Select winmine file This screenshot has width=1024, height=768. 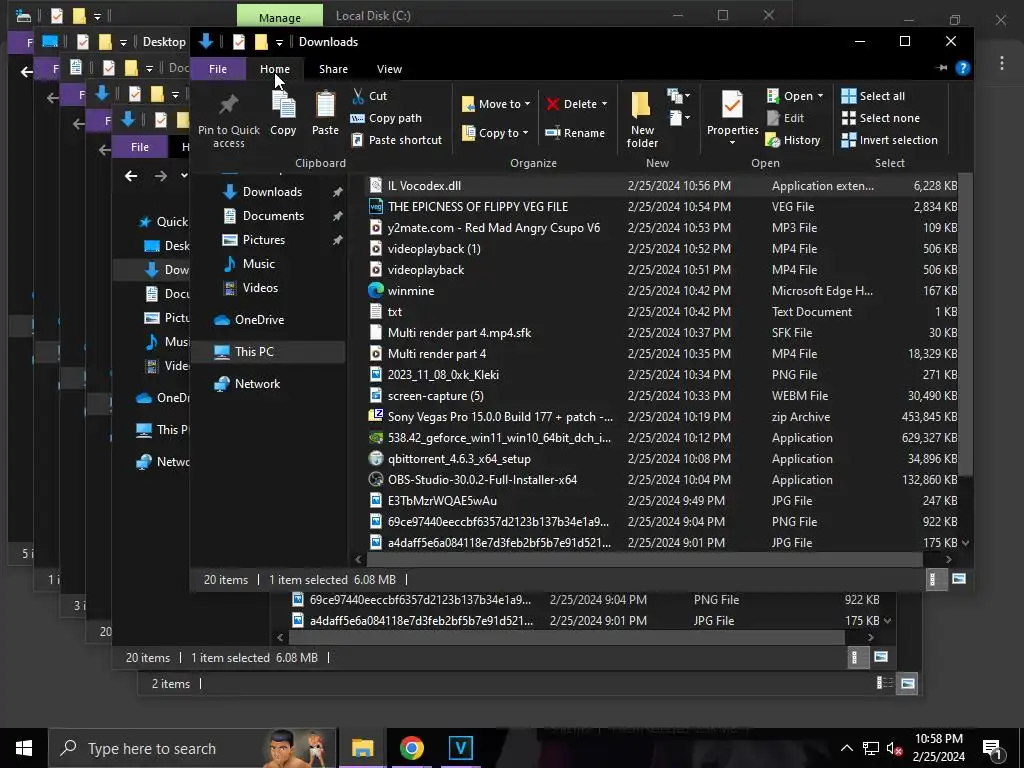pyautogui.click(x=410, y=291)
